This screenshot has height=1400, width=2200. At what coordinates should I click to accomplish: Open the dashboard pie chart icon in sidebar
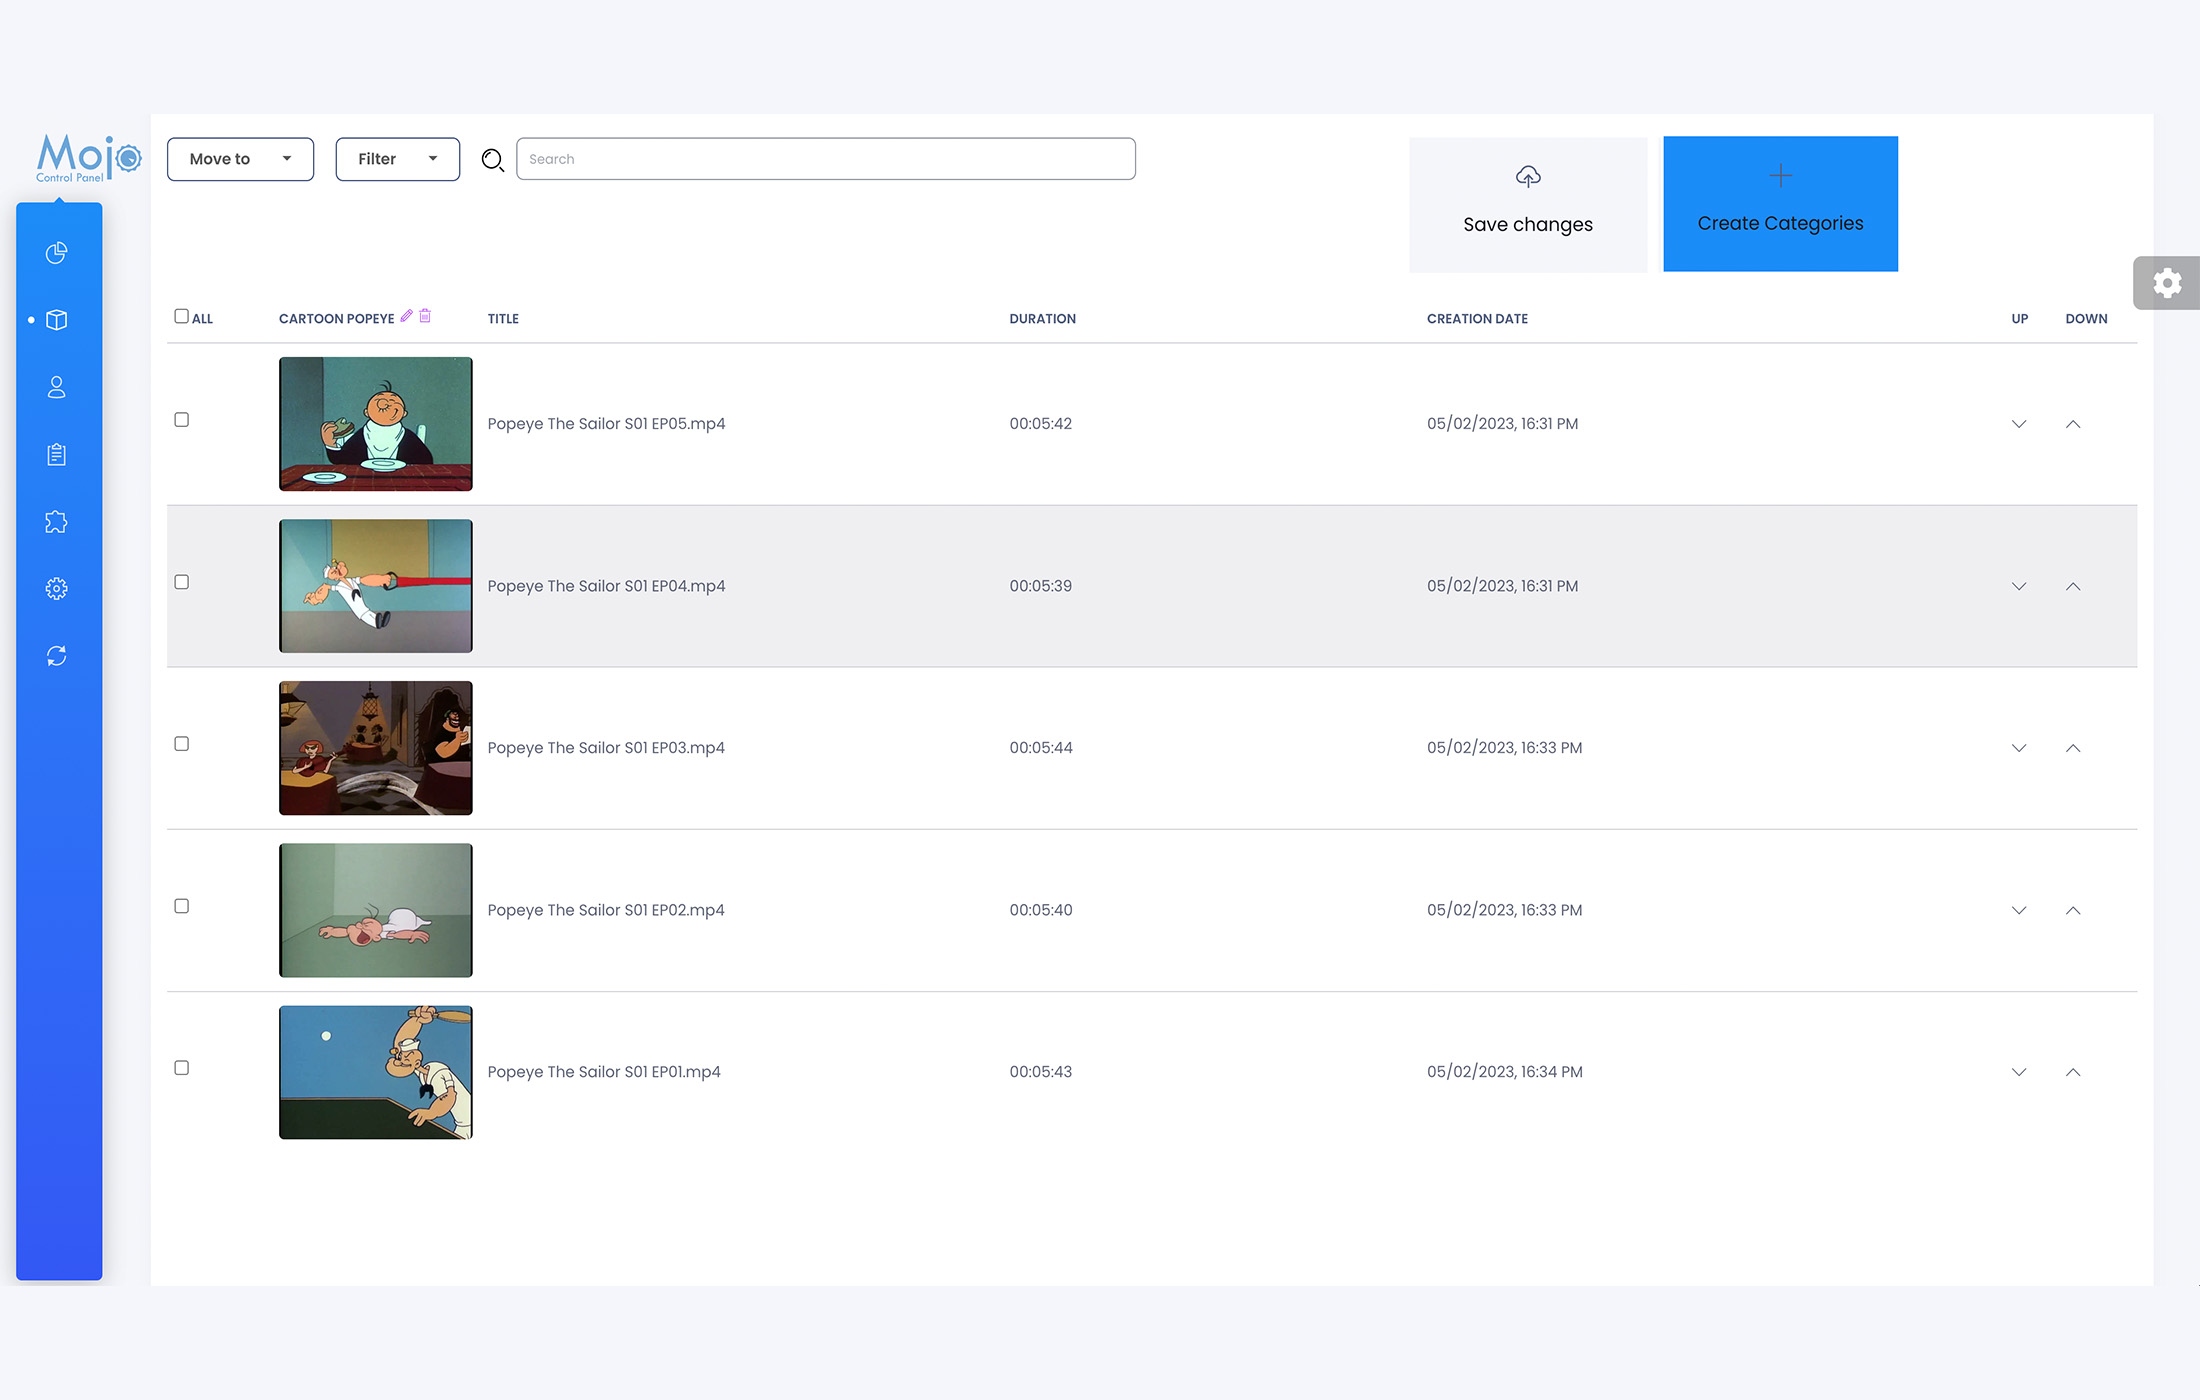coord(57,252)
